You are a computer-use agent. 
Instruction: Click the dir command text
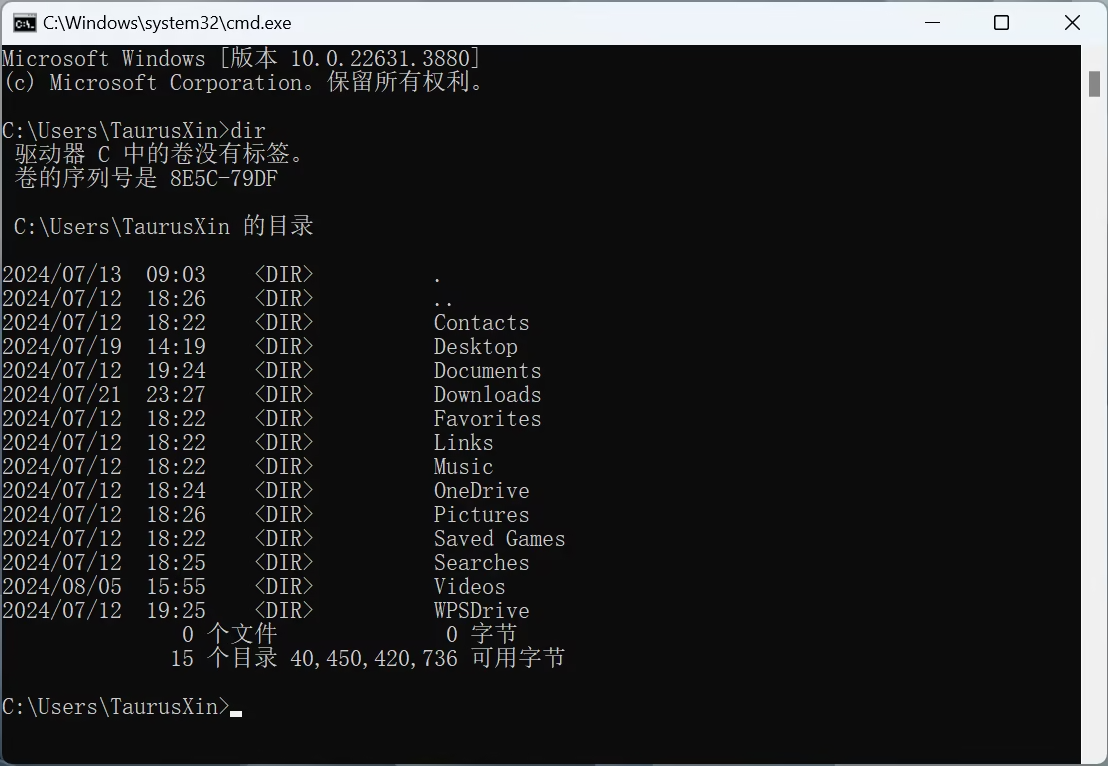tap(249, 130)
